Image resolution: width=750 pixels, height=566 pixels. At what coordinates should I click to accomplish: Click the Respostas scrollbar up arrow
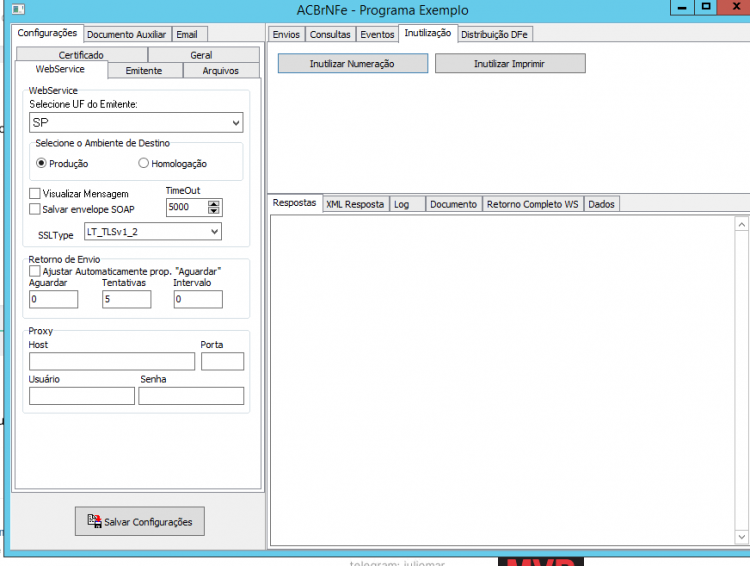(741, 224)
